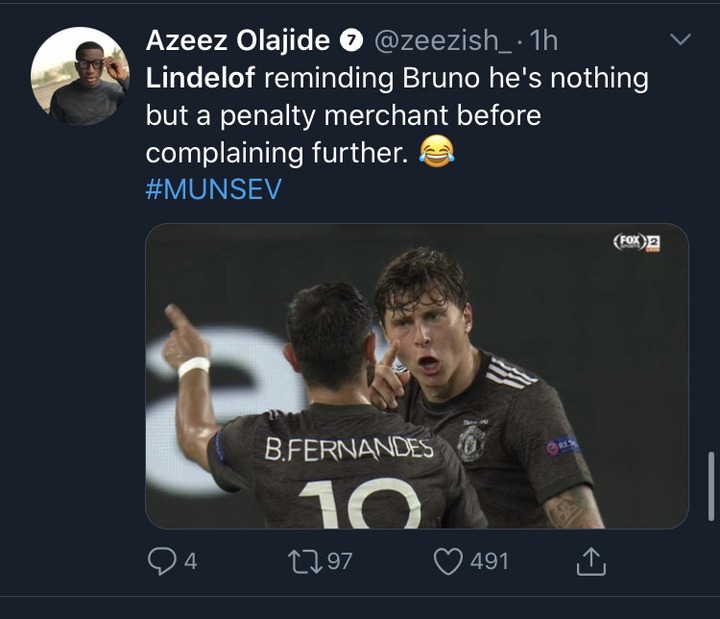
Task: Like the tweet with the heart icon
Action: point(448,562)
